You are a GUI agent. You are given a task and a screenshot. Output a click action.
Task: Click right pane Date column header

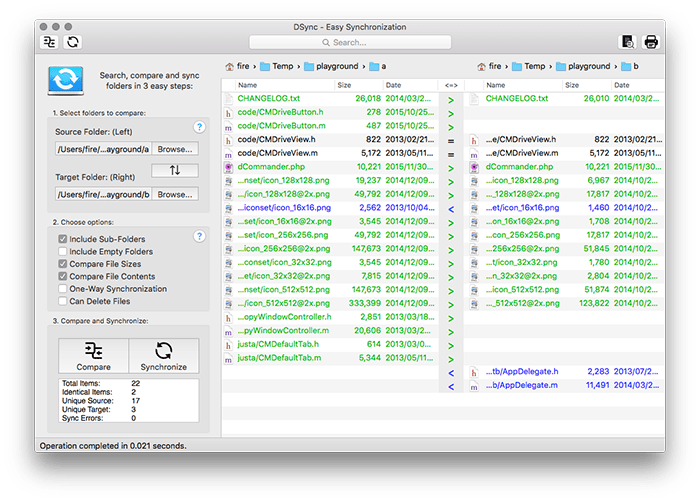pos(638,85)
